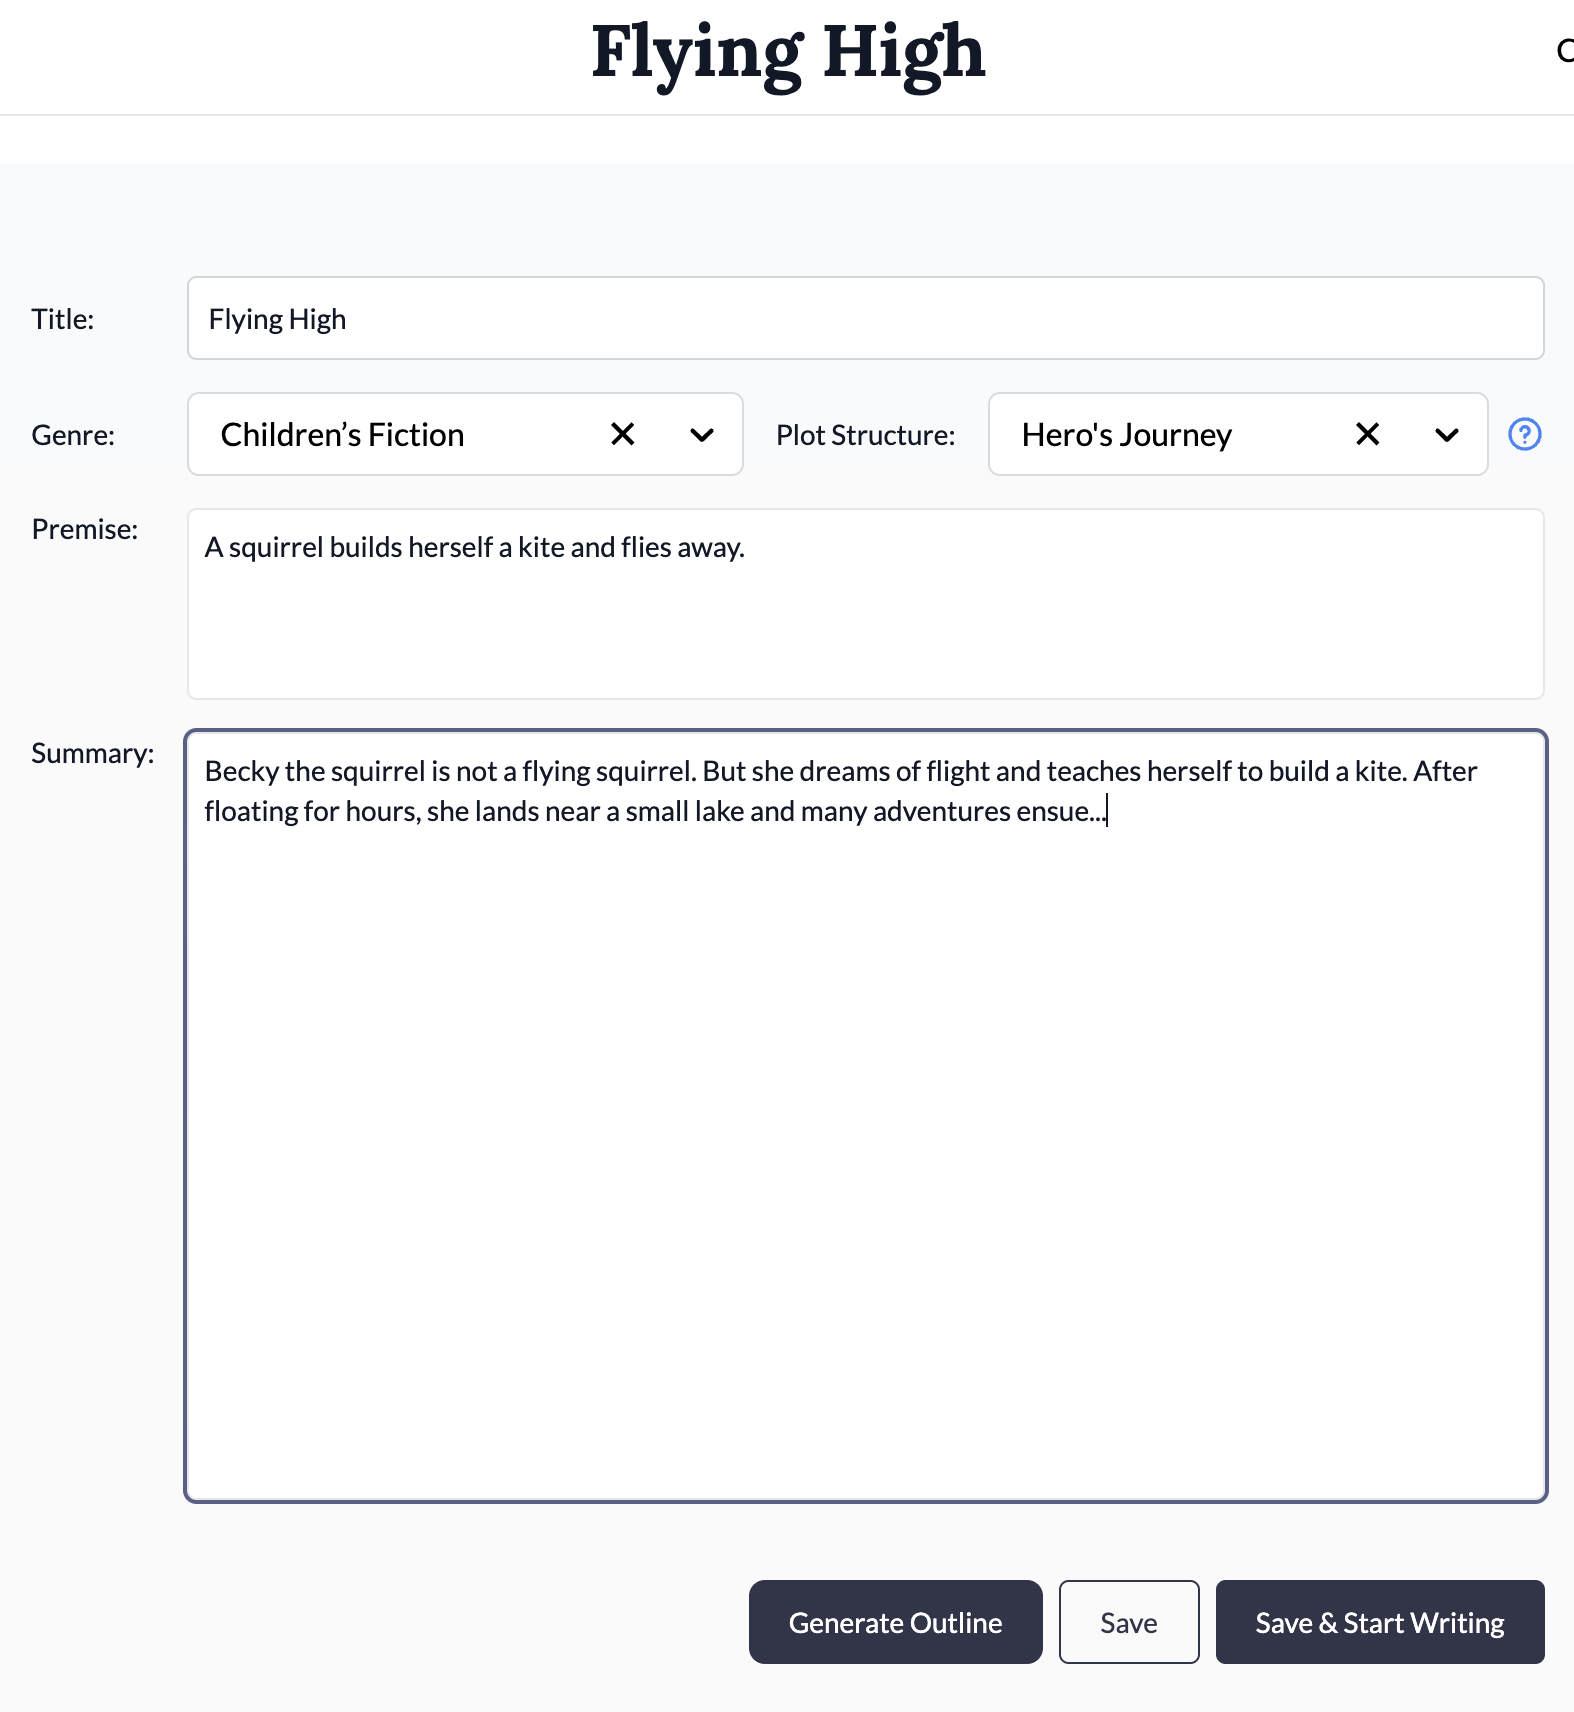Click into the Title input field
1574x1712 pixels.
(865, 318)
